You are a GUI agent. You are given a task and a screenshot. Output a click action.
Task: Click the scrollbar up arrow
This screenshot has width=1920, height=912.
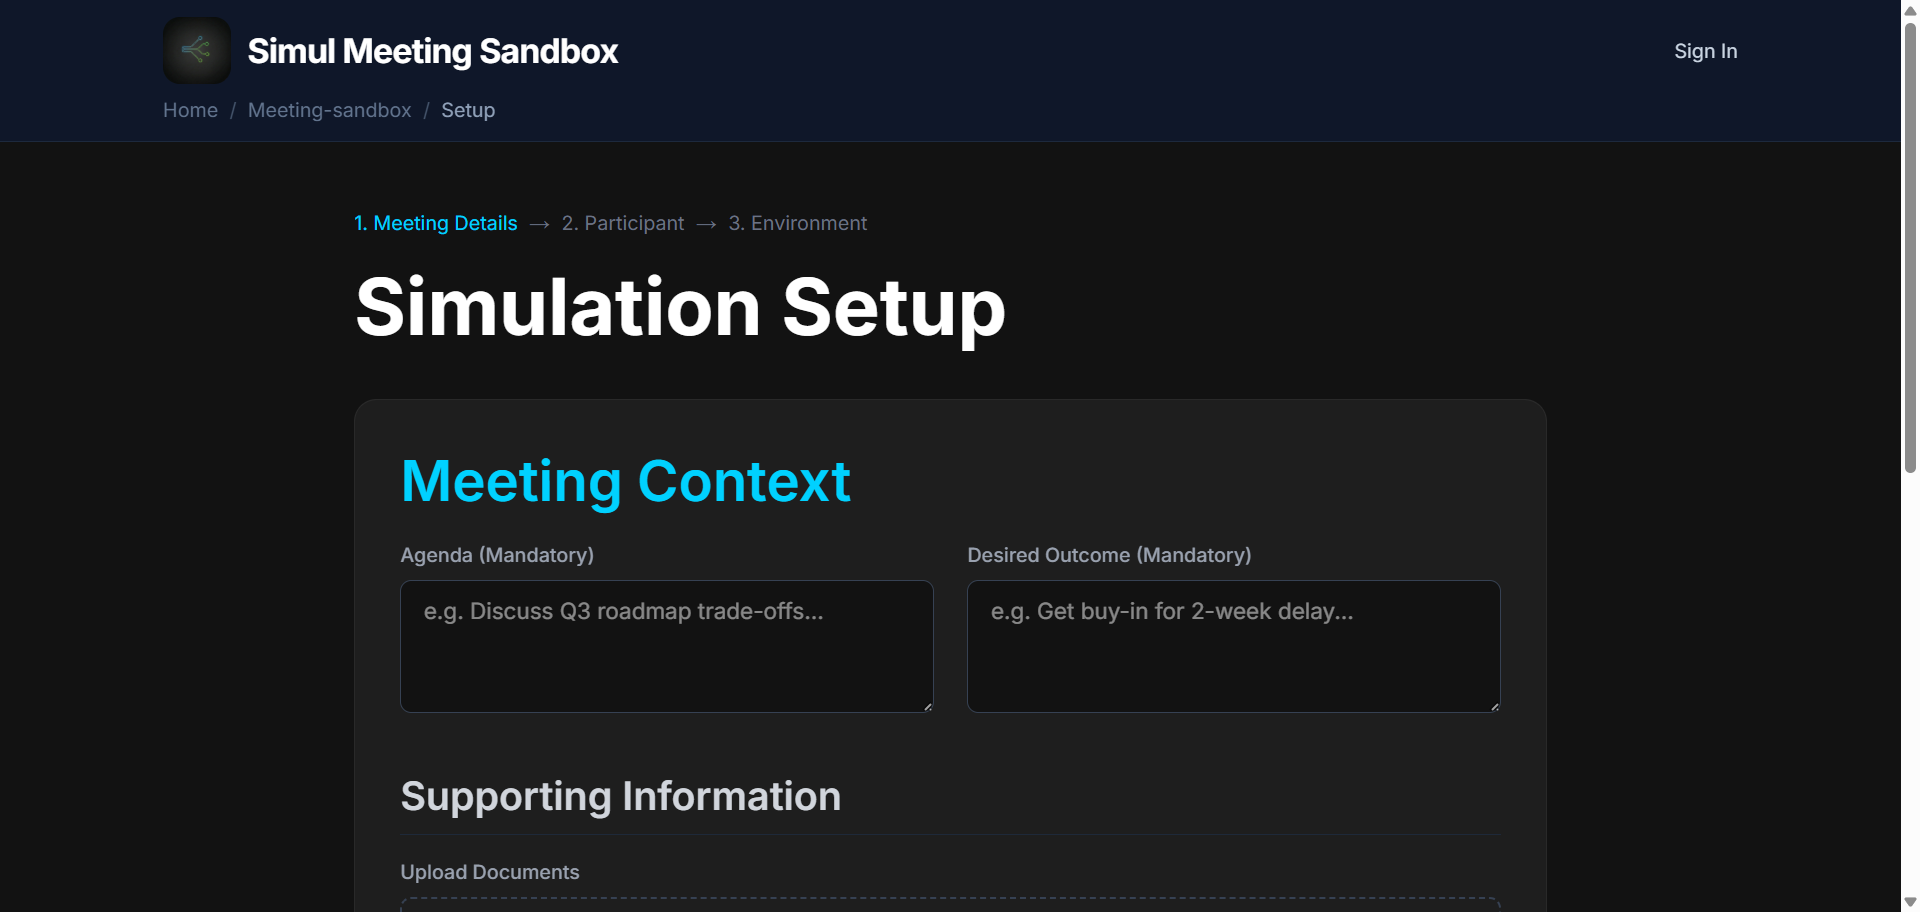coord(1910,9)
